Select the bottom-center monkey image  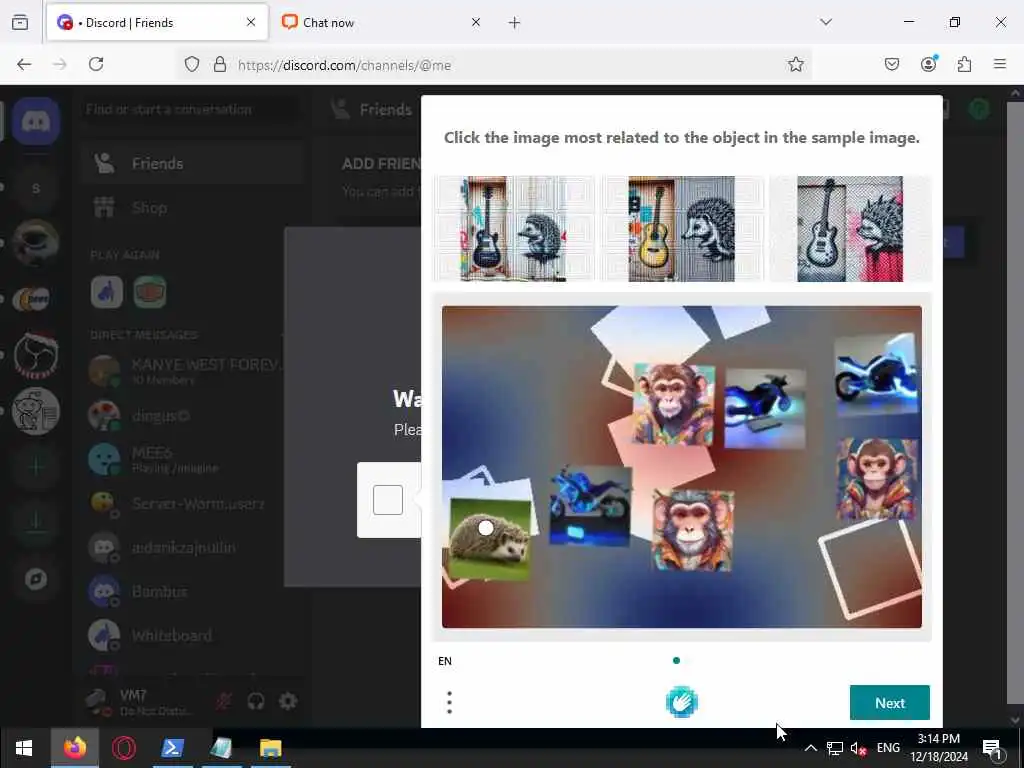point(693,531)
